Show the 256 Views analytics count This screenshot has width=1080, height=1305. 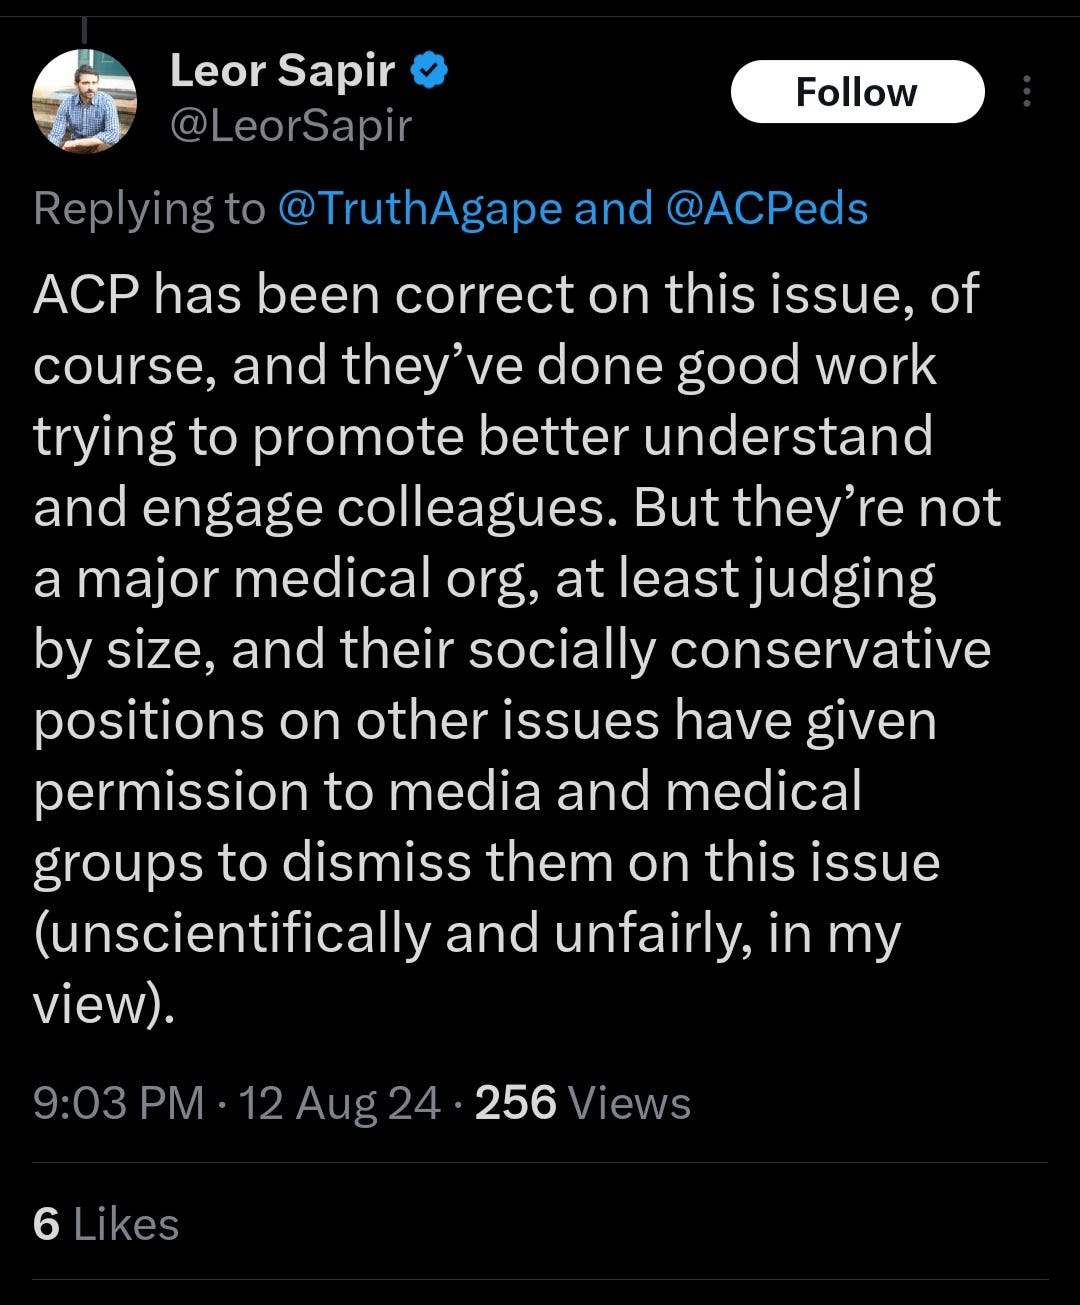tap(583, 1104)
